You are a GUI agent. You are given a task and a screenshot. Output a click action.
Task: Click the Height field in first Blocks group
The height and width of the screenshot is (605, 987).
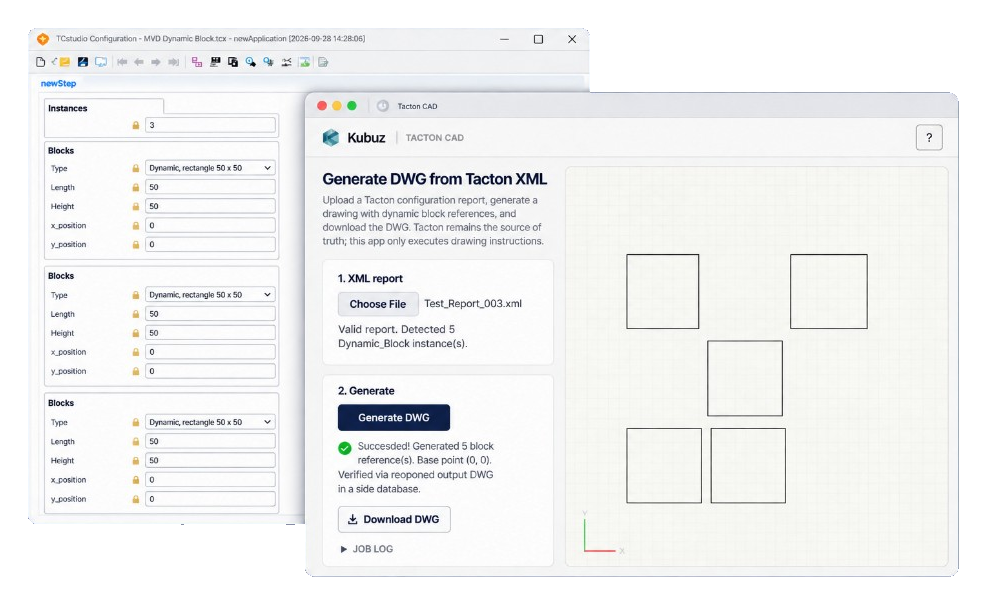pyautogui.click(x=210, y=206)
